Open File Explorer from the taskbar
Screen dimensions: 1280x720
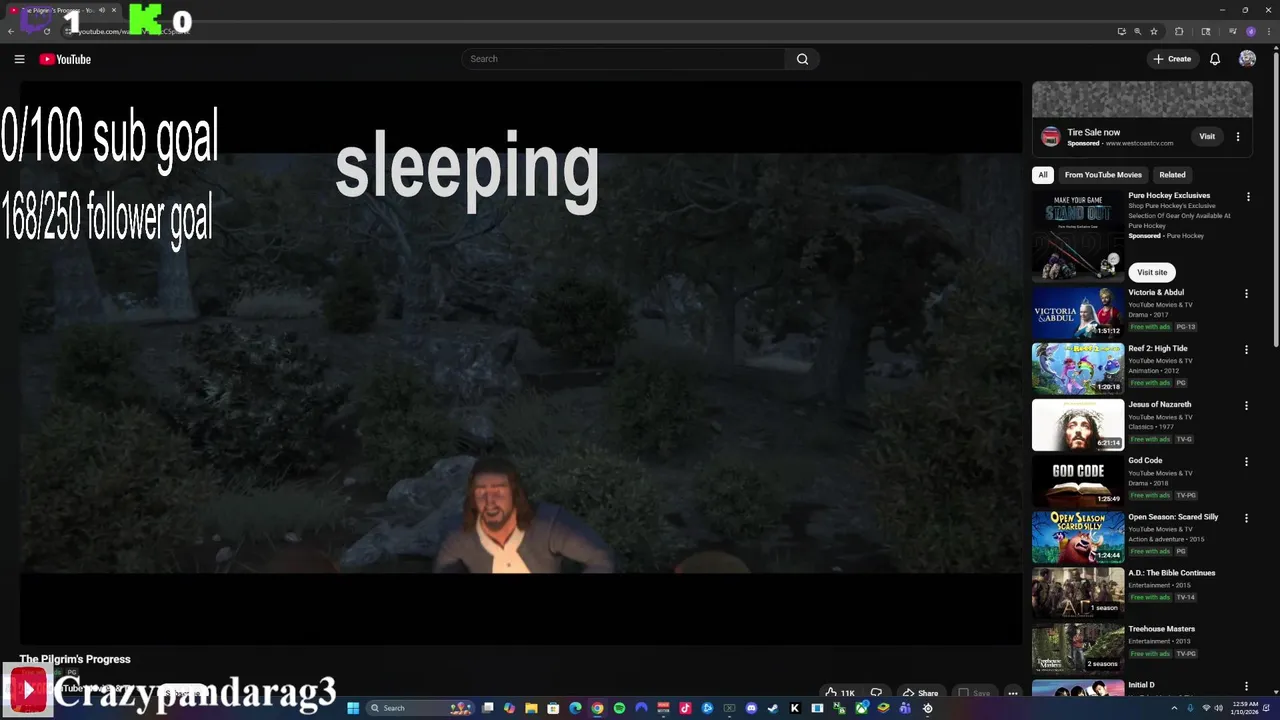[531, 708]
